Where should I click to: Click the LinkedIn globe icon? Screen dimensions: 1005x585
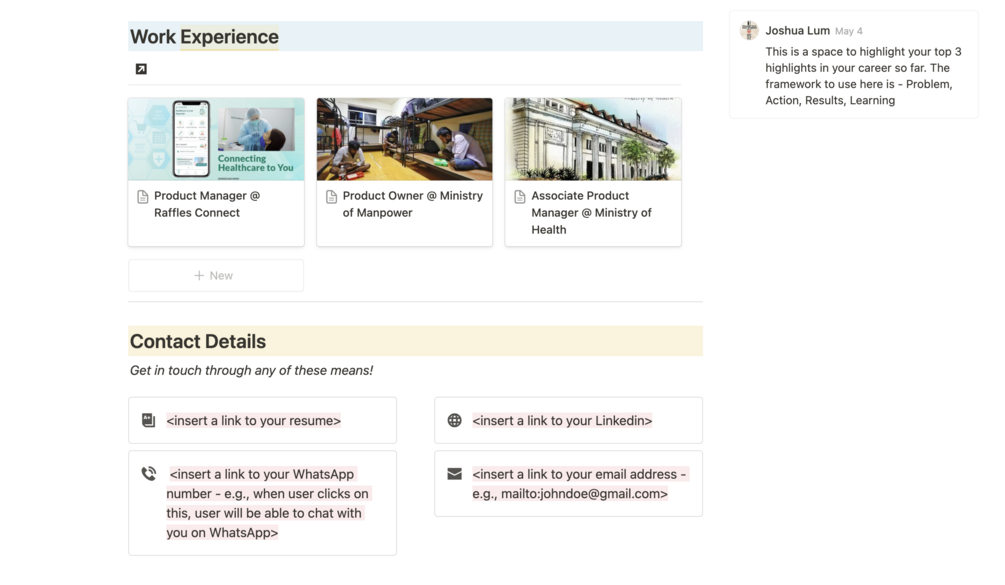point(454,421)
